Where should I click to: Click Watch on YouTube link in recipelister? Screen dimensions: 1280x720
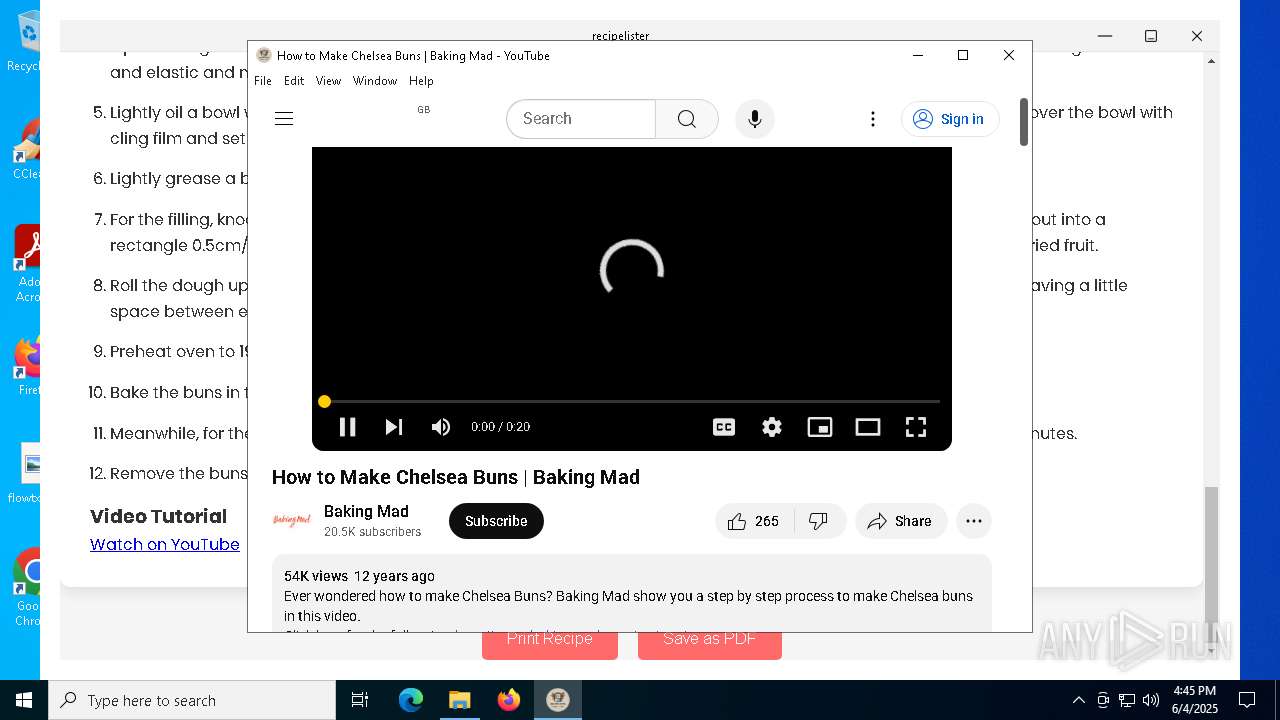point(165,544)
